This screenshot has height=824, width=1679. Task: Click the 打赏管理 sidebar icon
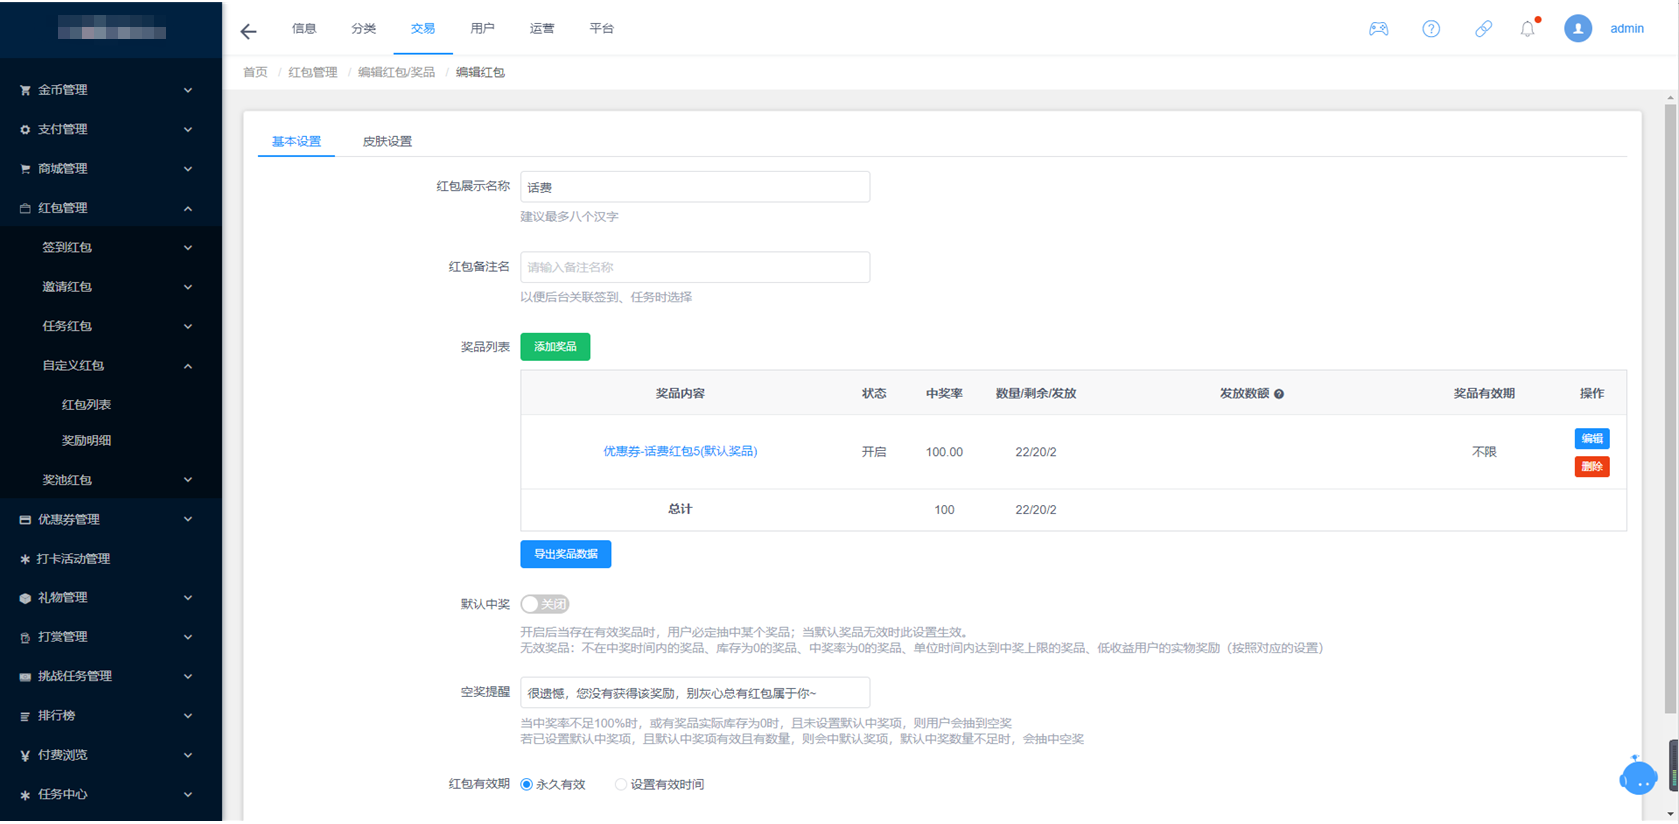coord(25,637)
